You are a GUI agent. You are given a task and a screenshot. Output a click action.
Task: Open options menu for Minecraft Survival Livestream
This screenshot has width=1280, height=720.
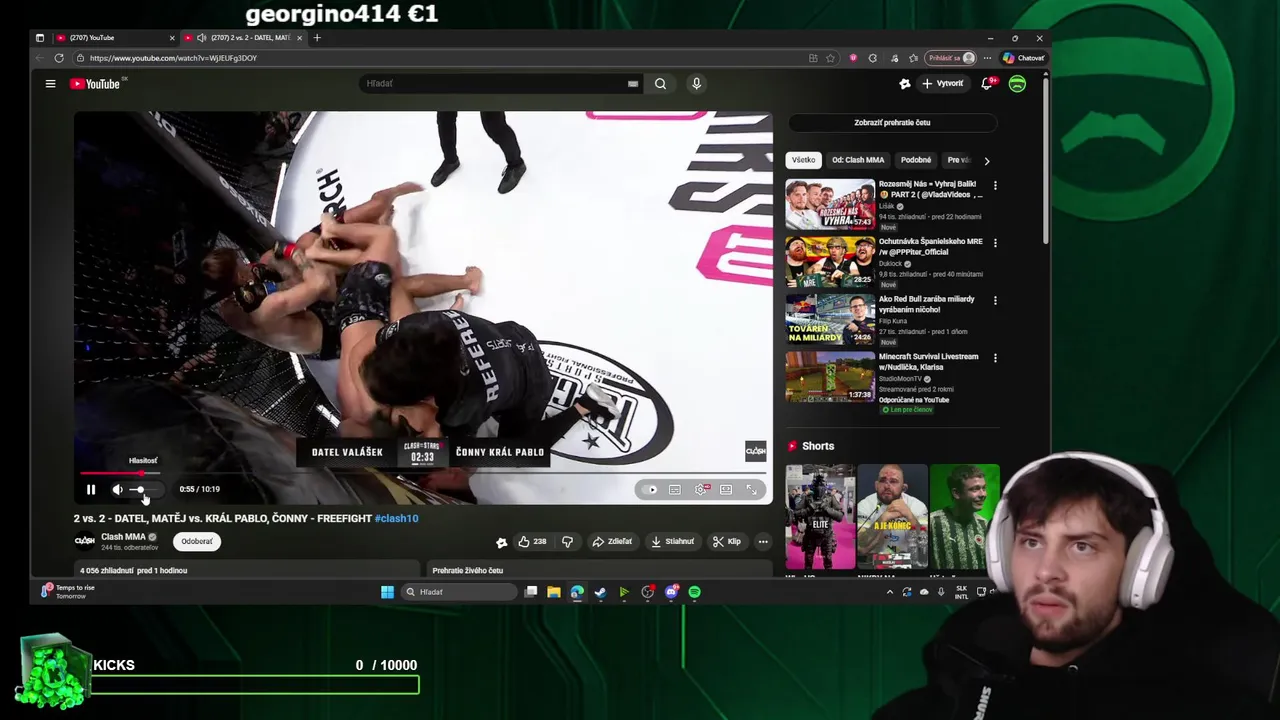tap(994, 358)
